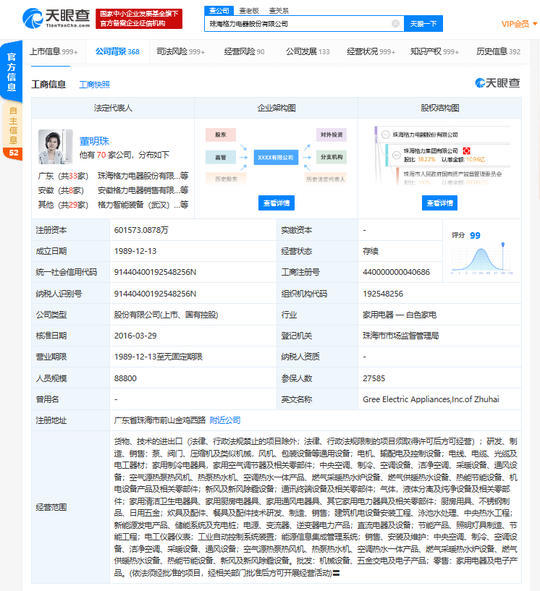Select insured headcount 27585
This screenshot has width=540, height=591.
click(x=374, y=378)
